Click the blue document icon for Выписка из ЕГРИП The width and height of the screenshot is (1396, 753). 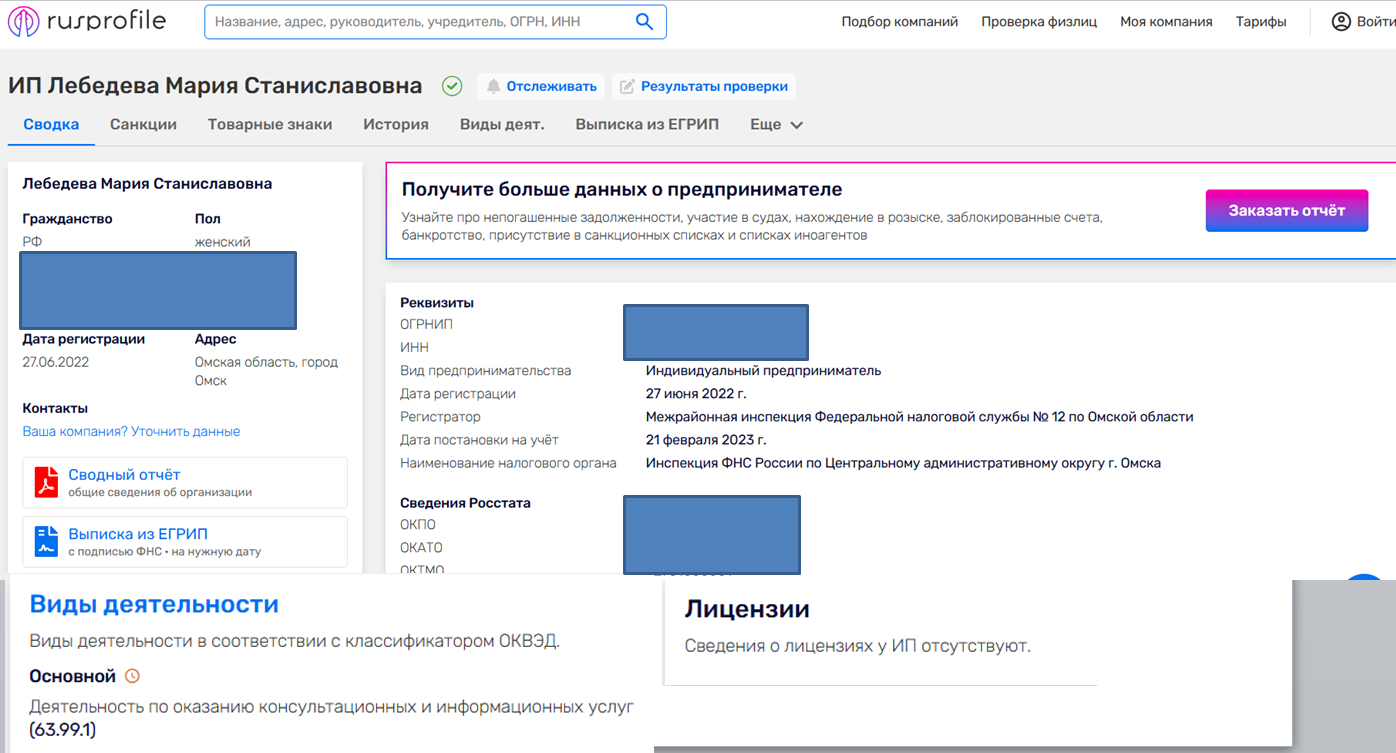47,541
